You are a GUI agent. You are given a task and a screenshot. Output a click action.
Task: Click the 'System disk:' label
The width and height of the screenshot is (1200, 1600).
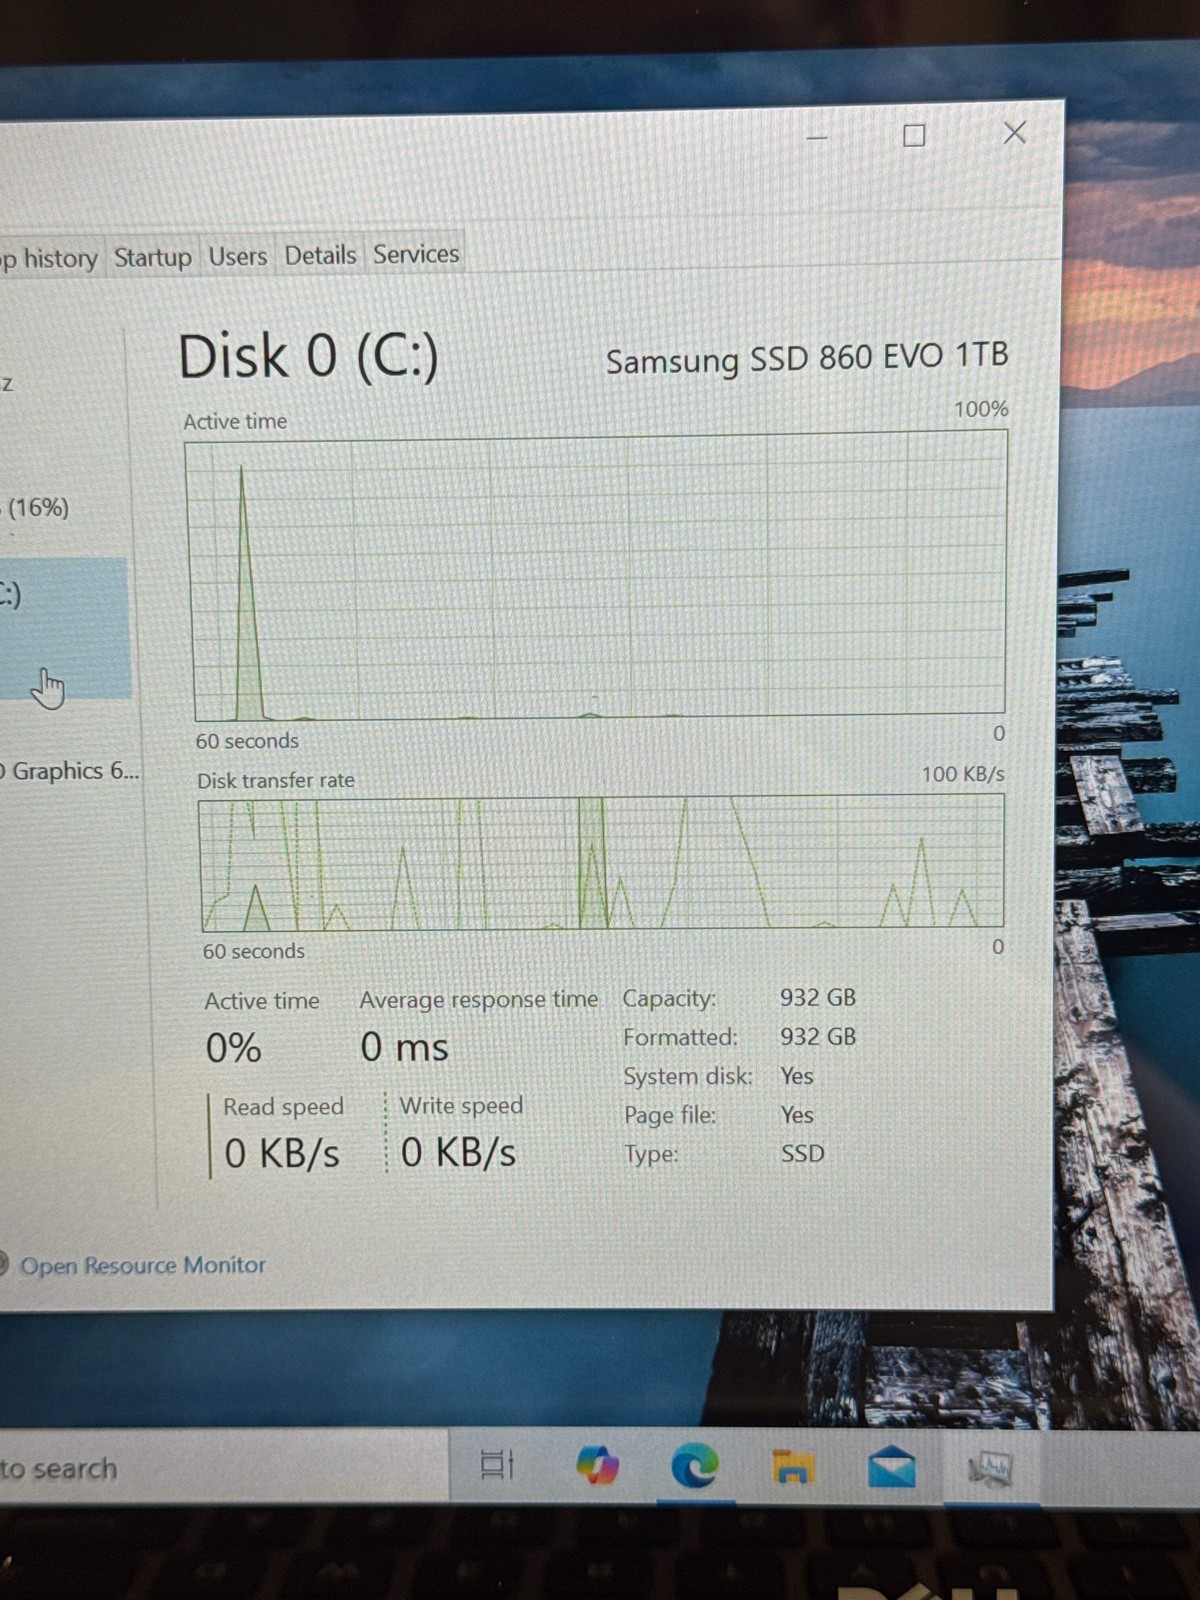[688, 1076]
